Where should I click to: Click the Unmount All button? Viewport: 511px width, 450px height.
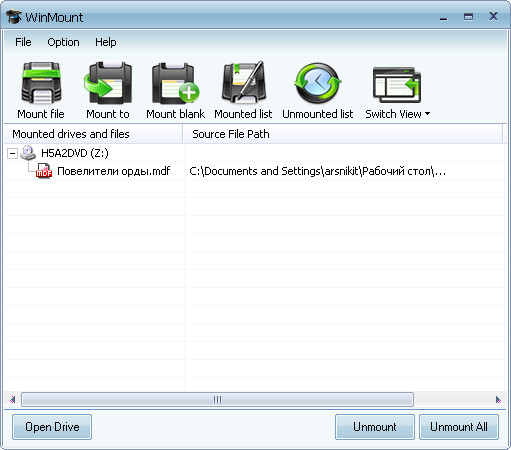click(x=459, y=427)
